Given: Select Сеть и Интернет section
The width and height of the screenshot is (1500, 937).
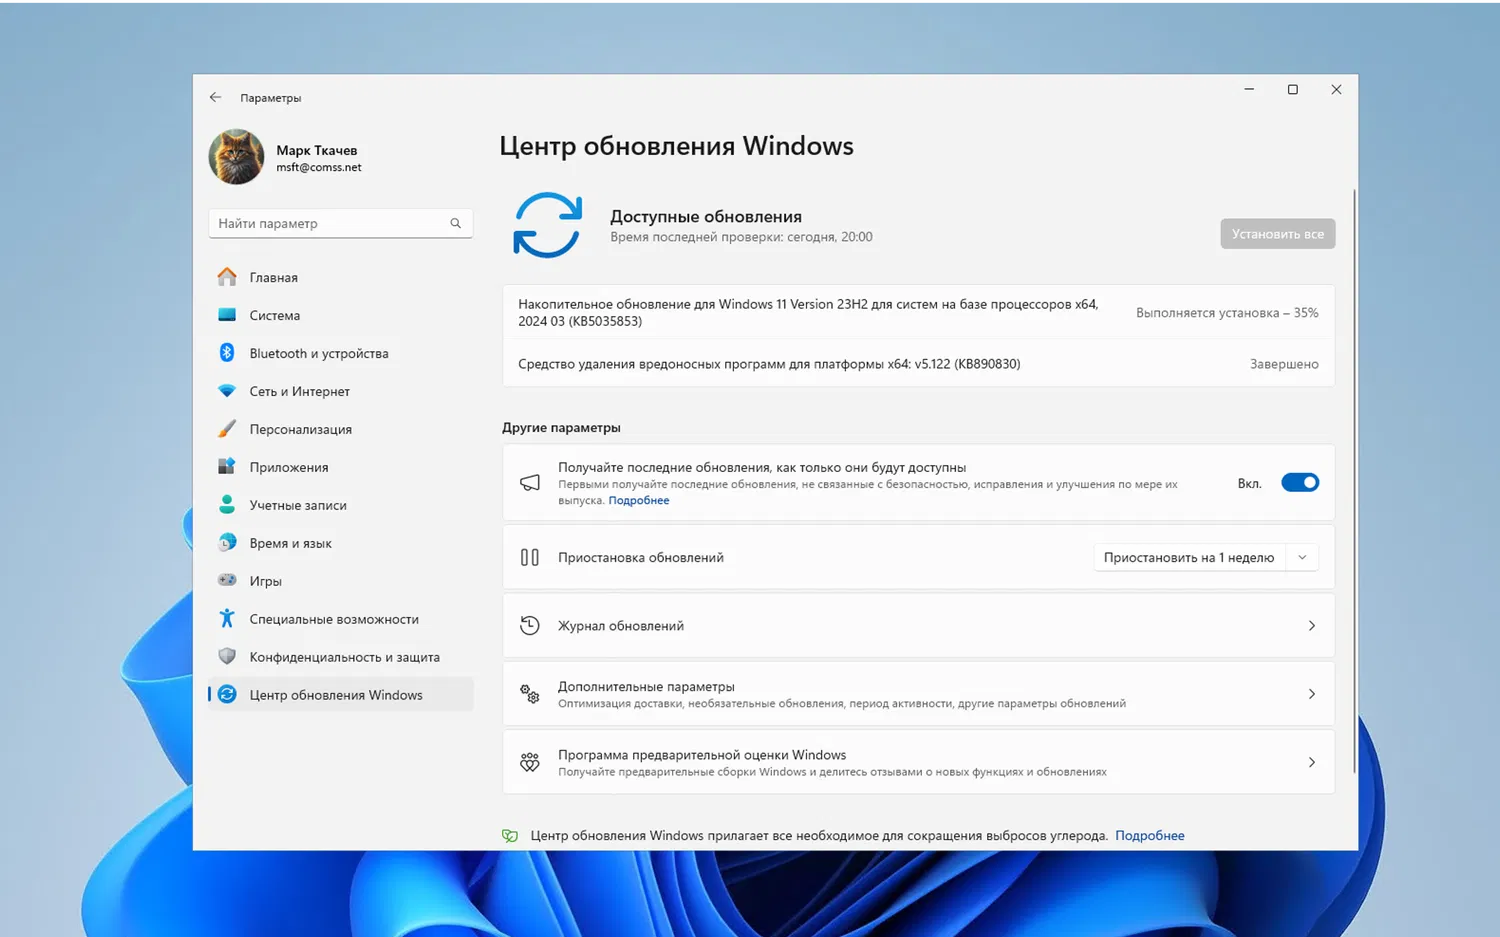Looking at the screenshot, I should (x=340, y=391).
